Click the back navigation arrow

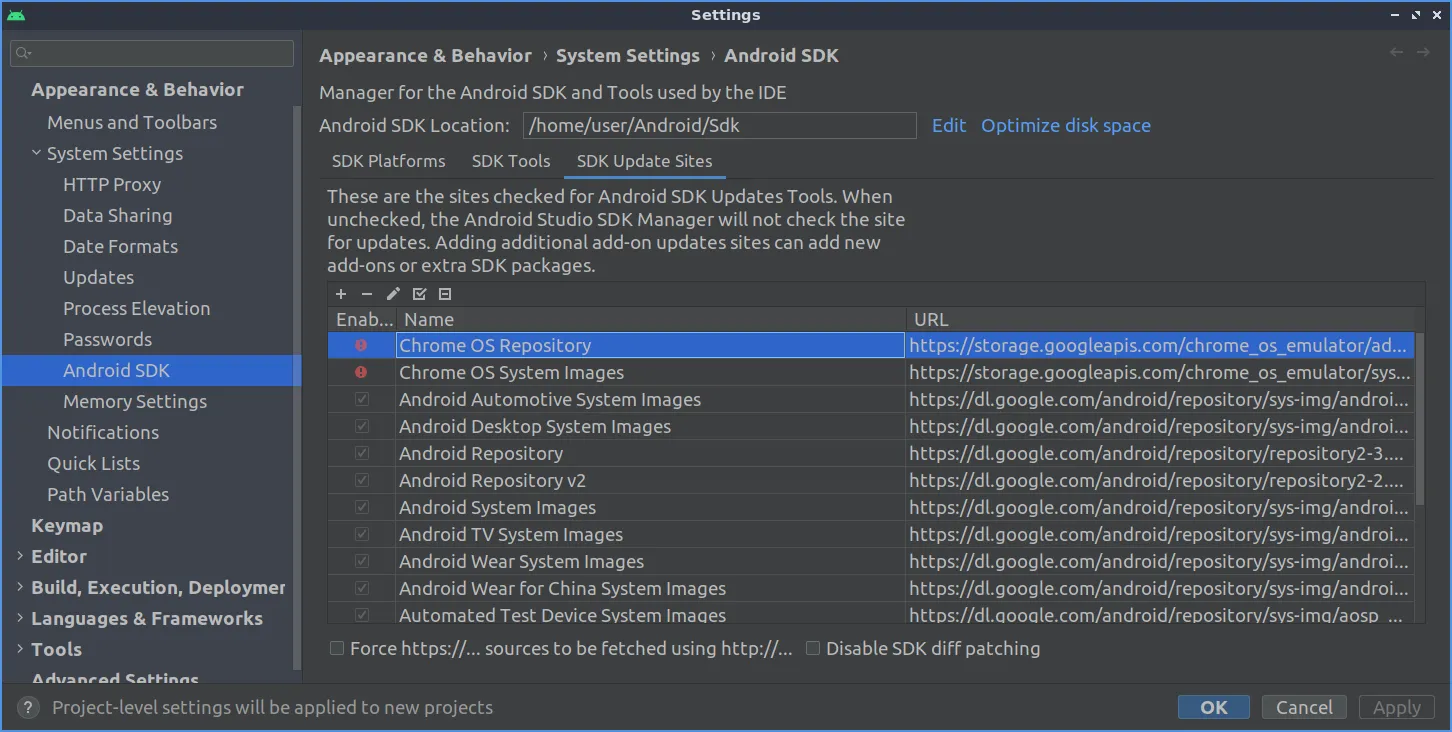(1396, 52)
